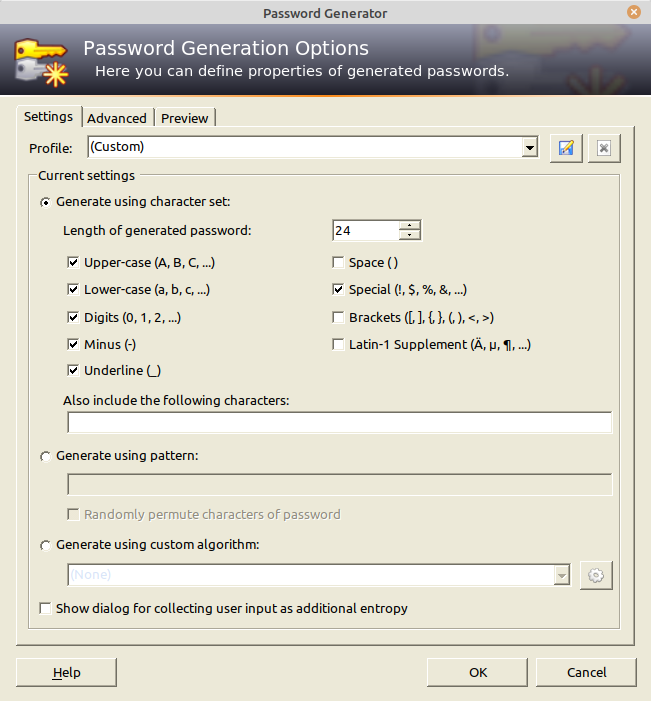Screen dimensions: 651x701
Task: Open the Preview tab
Action: (x=185, y=118)
